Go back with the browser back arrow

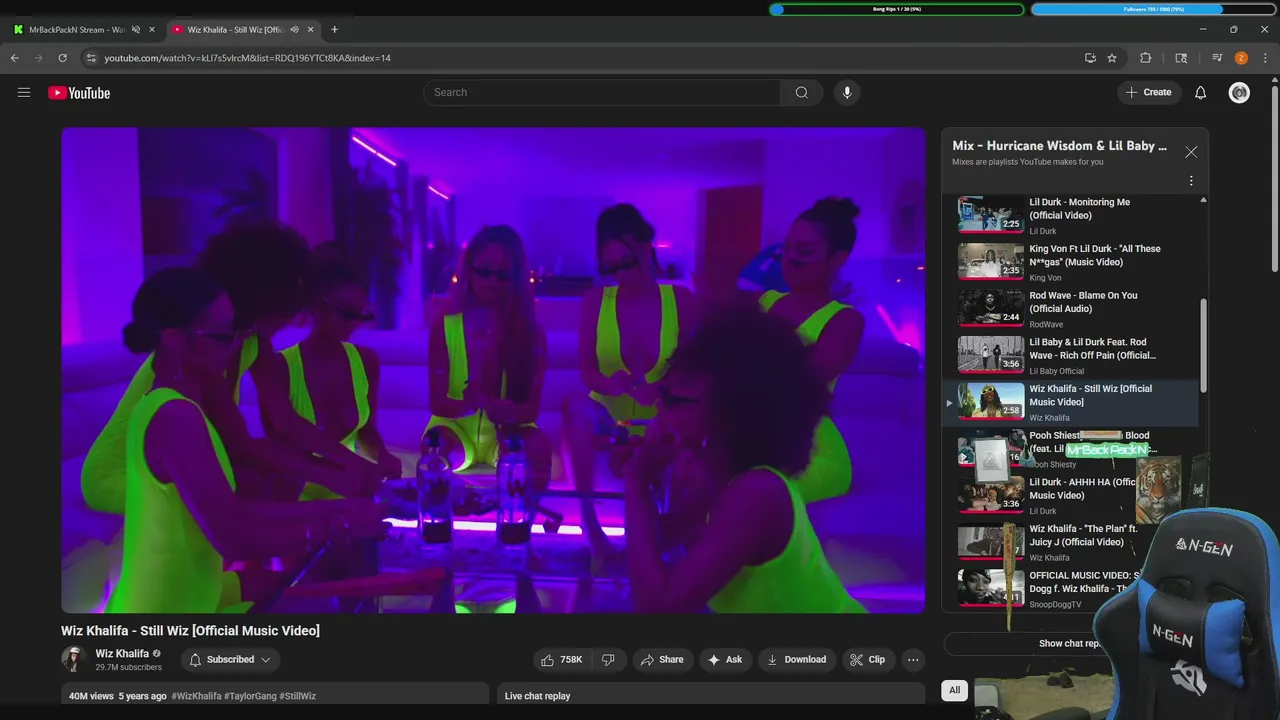(15, 58)
